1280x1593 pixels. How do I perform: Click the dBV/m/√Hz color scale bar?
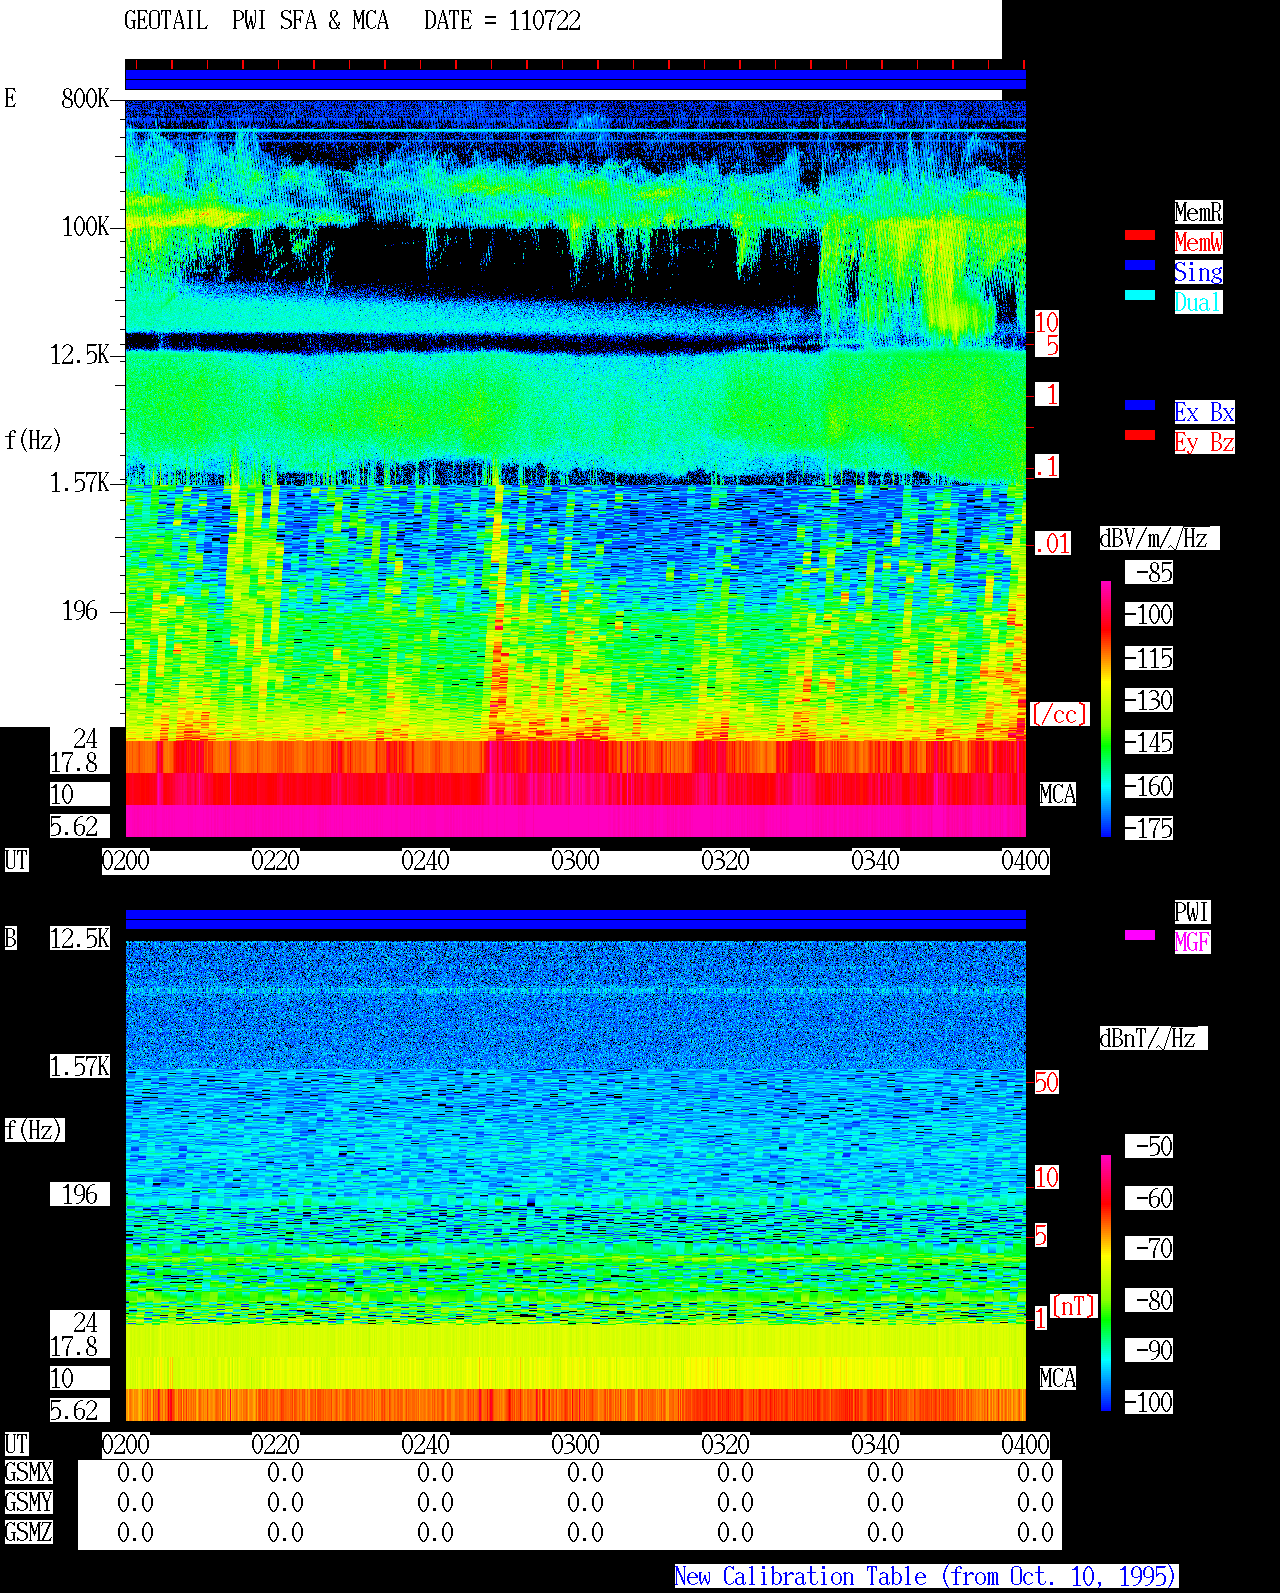1106,708
